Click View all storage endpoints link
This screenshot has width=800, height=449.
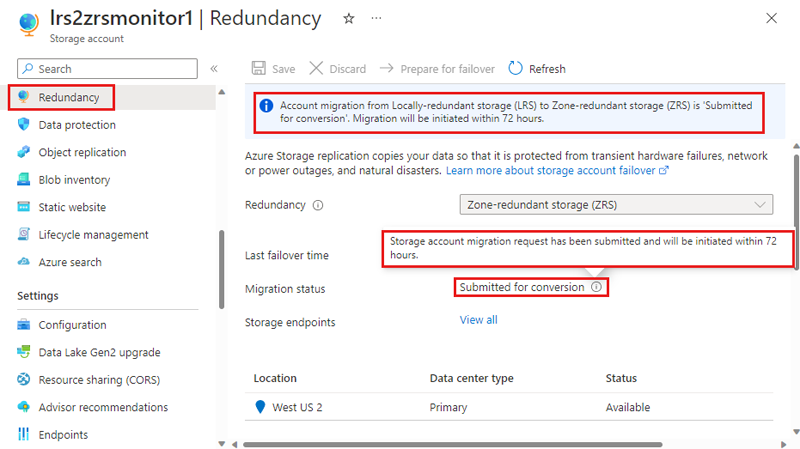479,320
